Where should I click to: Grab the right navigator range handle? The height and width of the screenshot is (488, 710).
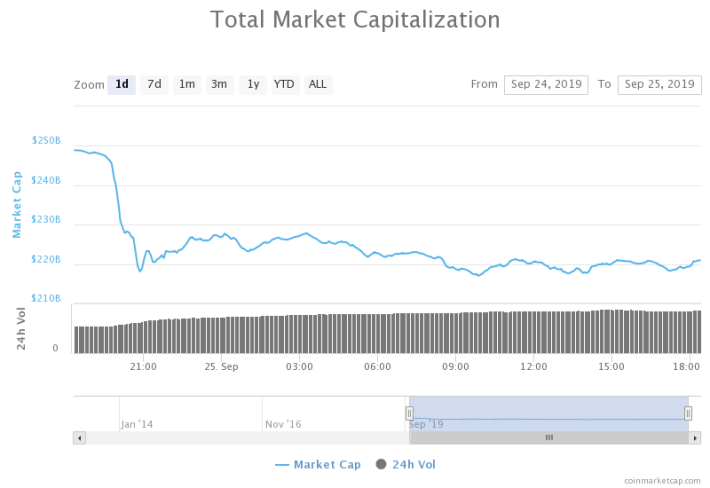688,413
